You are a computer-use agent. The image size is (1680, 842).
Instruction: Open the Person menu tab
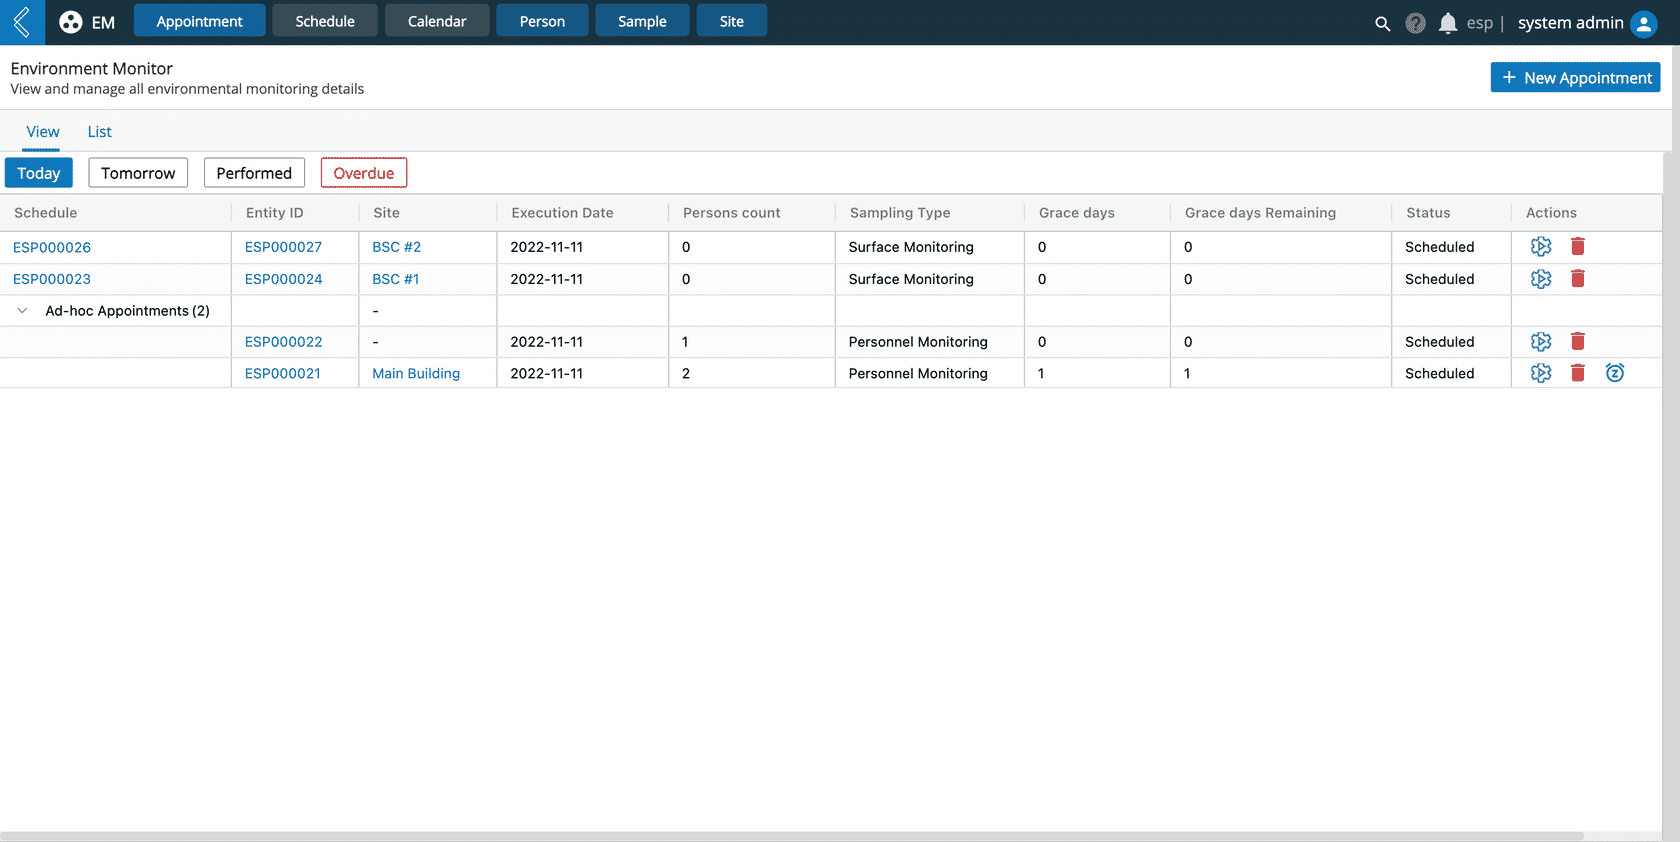pyautogui.click(x=542, y=21)
